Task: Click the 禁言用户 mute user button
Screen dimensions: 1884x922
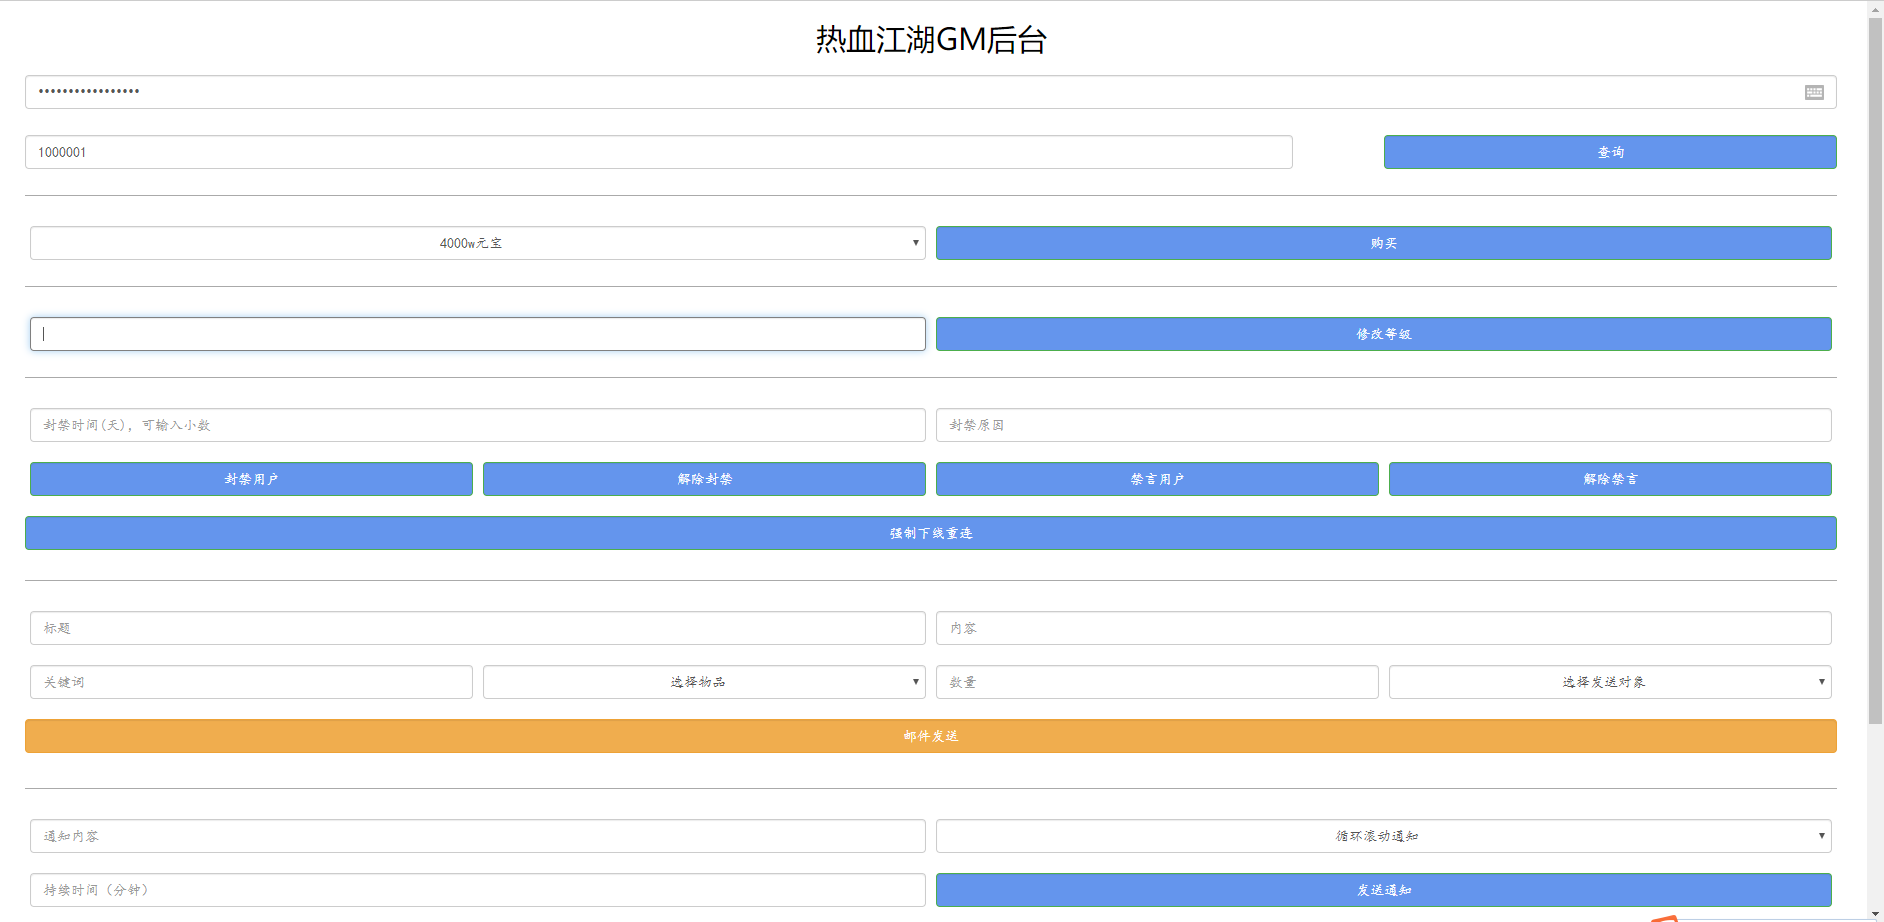Action: [1156, 479]
